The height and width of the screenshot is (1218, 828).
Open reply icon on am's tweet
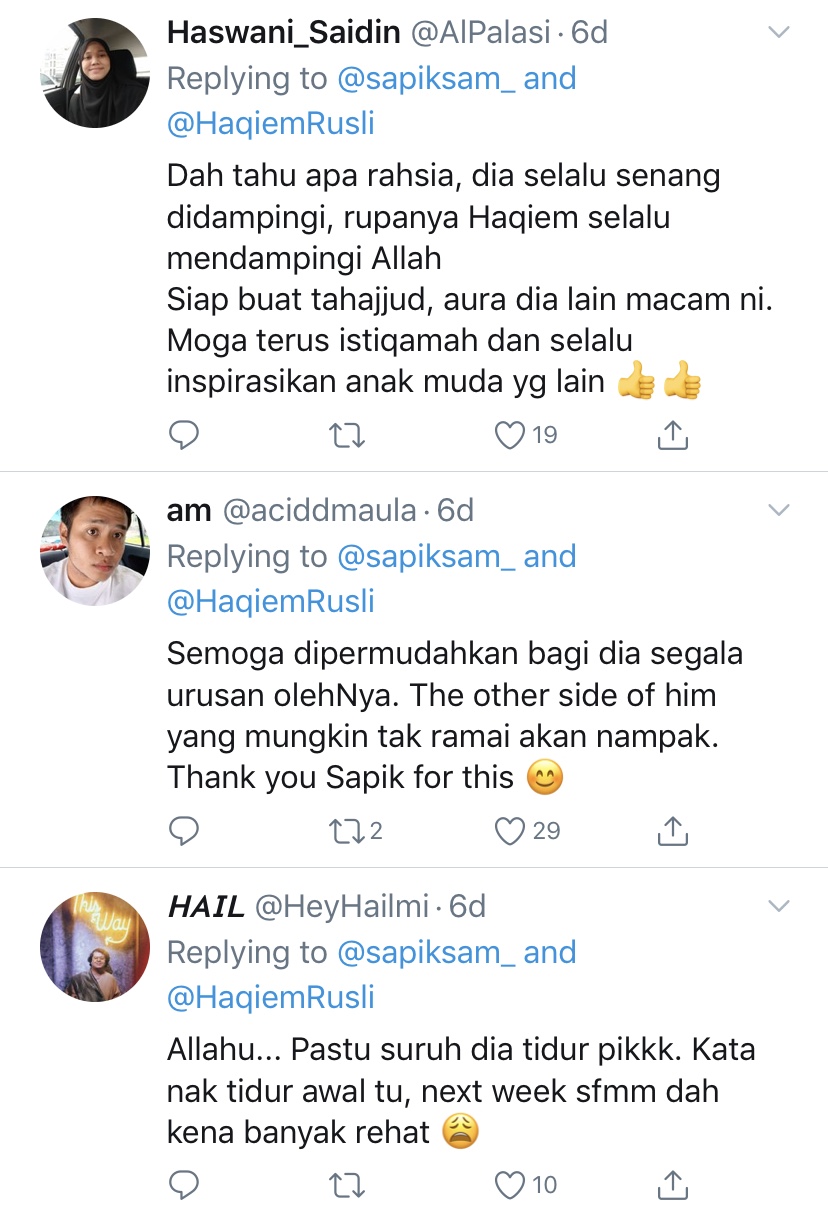(183, 831)
